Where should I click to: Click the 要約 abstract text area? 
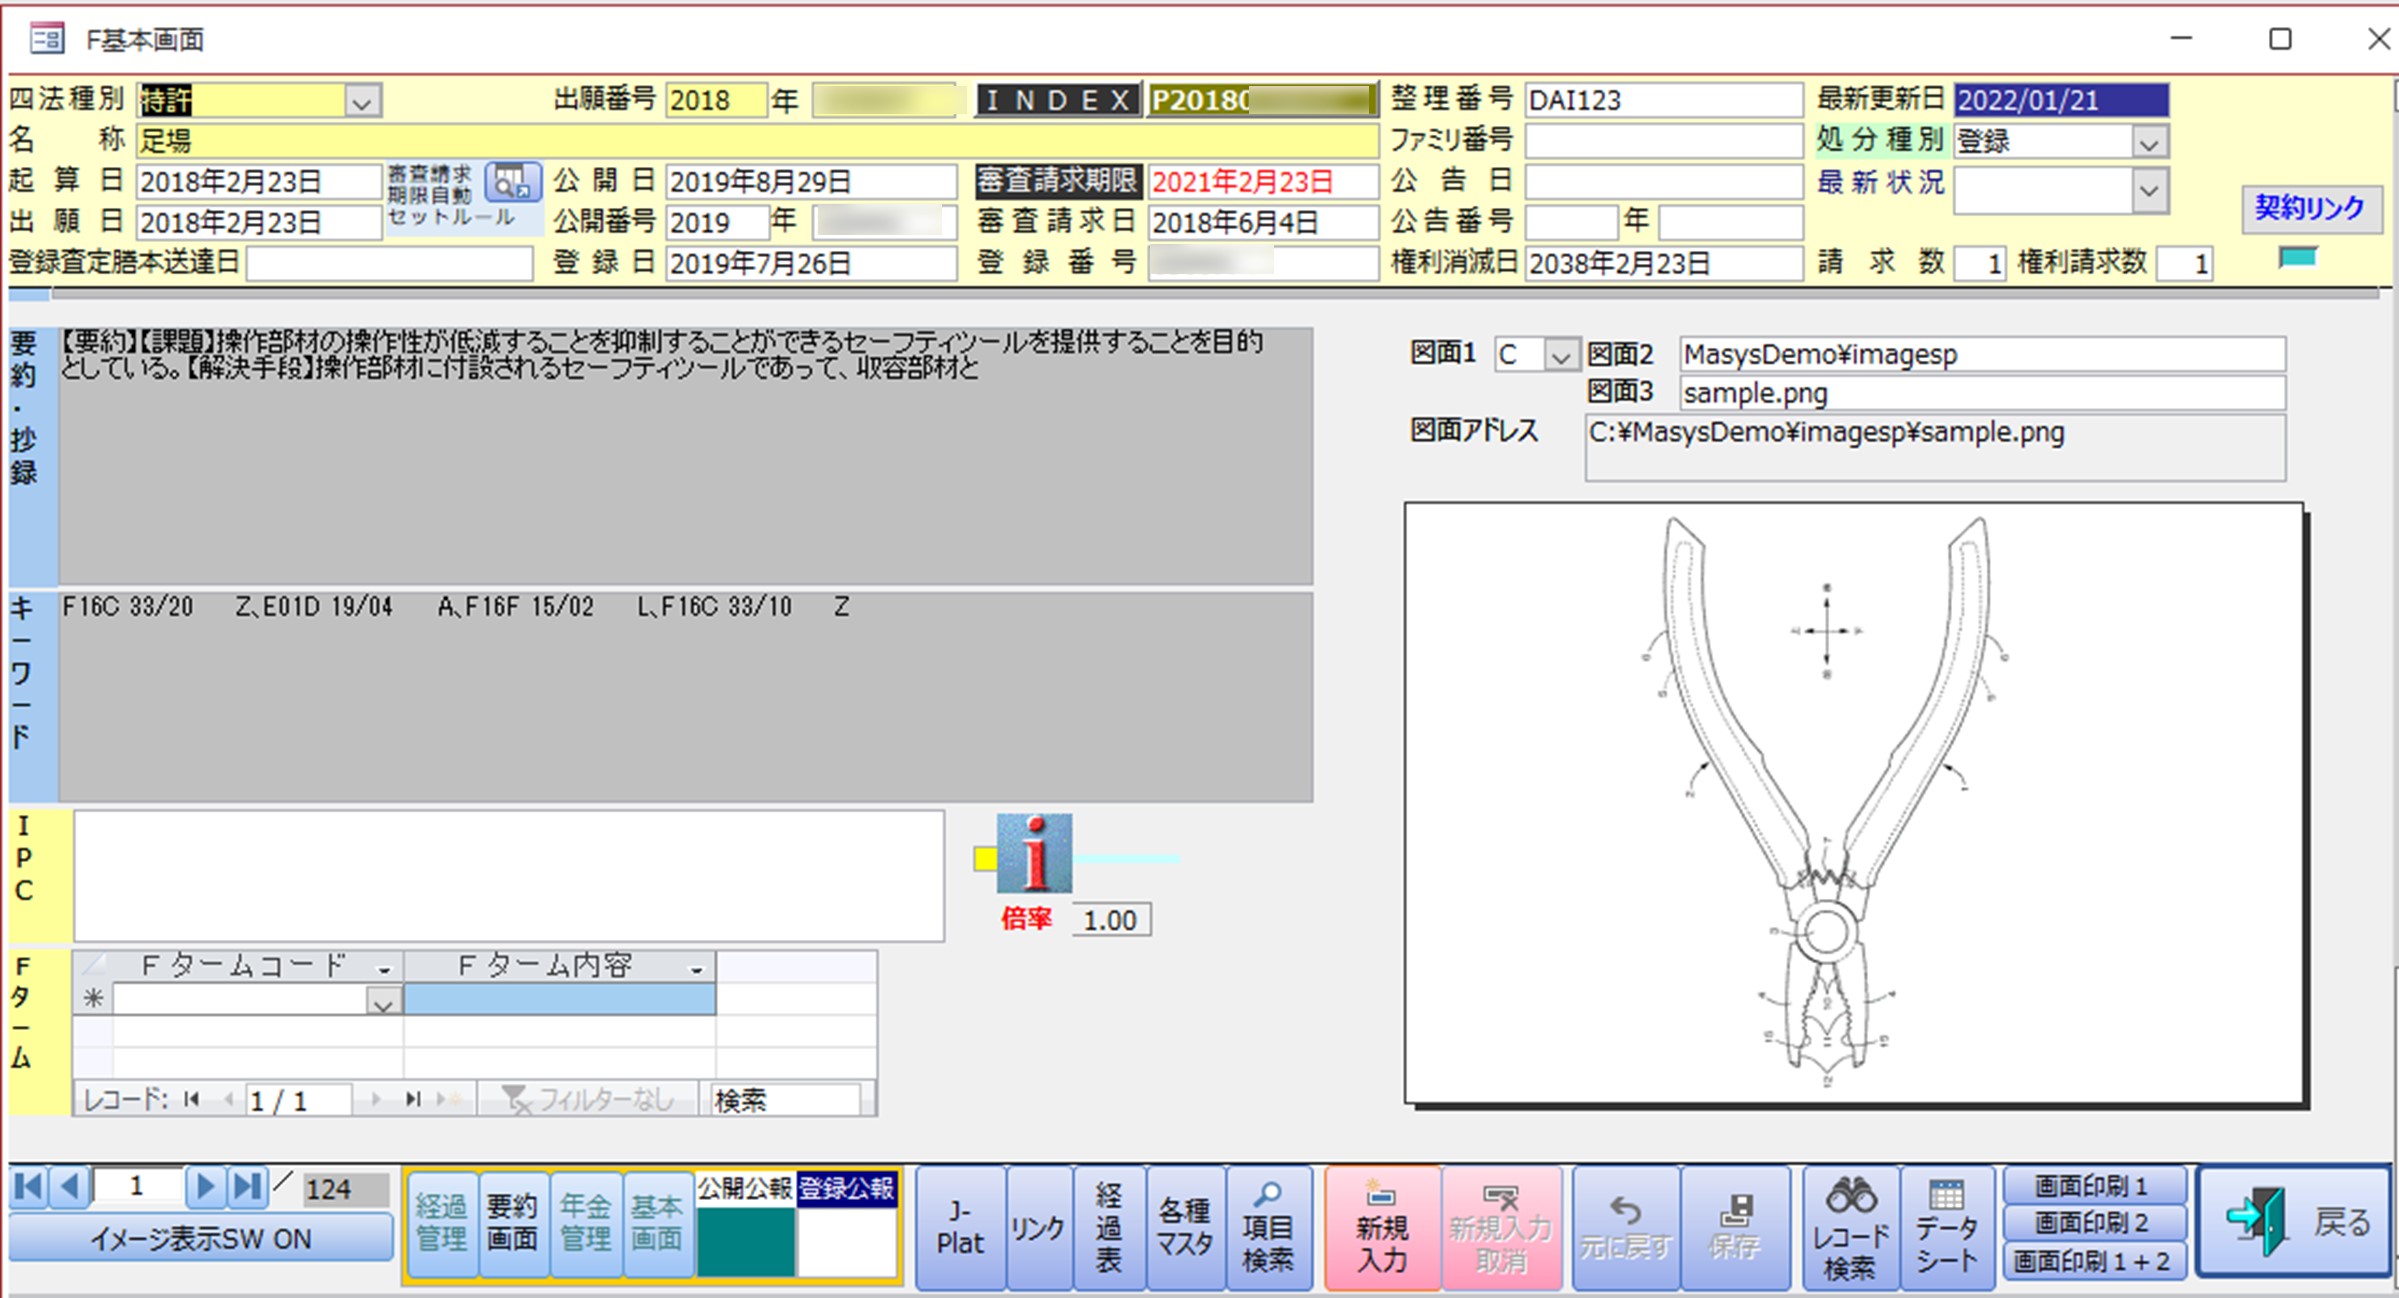pos(685,456)
